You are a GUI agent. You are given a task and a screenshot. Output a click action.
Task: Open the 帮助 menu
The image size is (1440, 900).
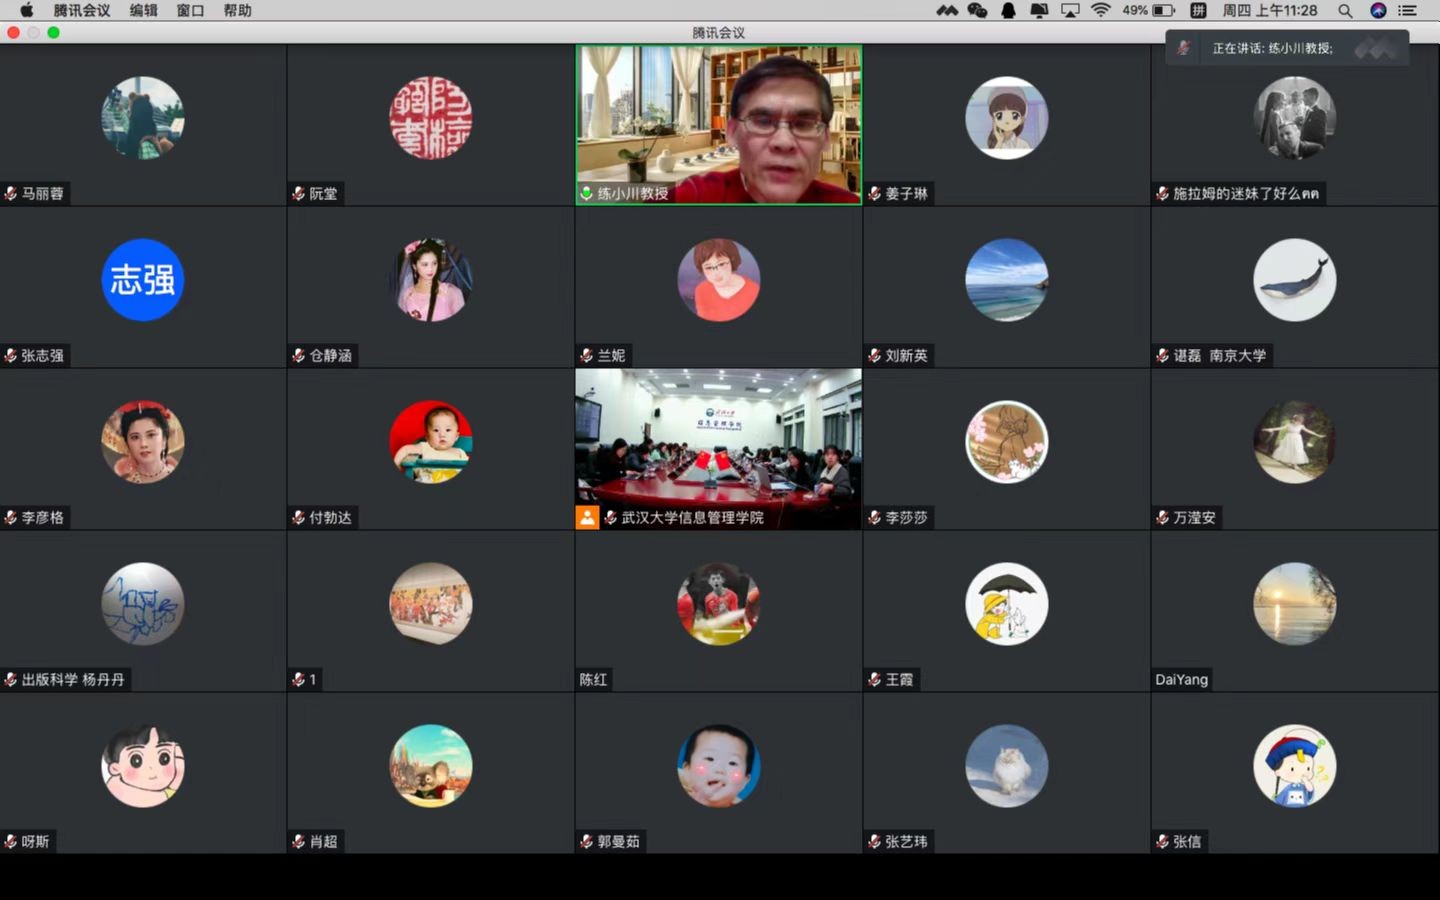click(237, 10)
